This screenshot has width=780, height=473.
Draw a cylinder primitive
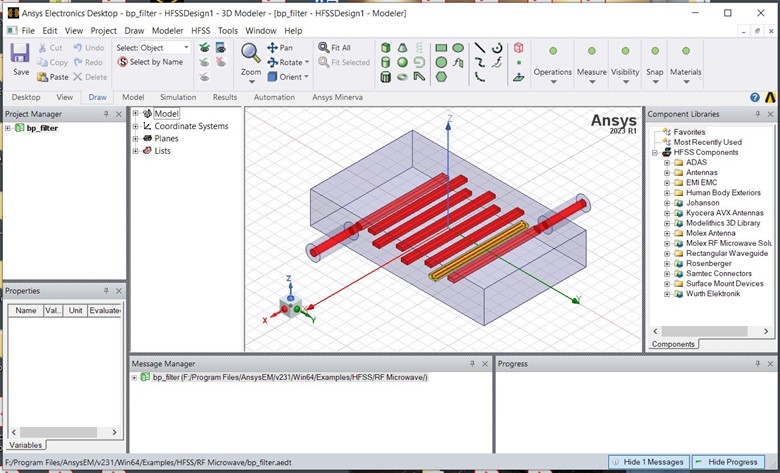point(386,62)
